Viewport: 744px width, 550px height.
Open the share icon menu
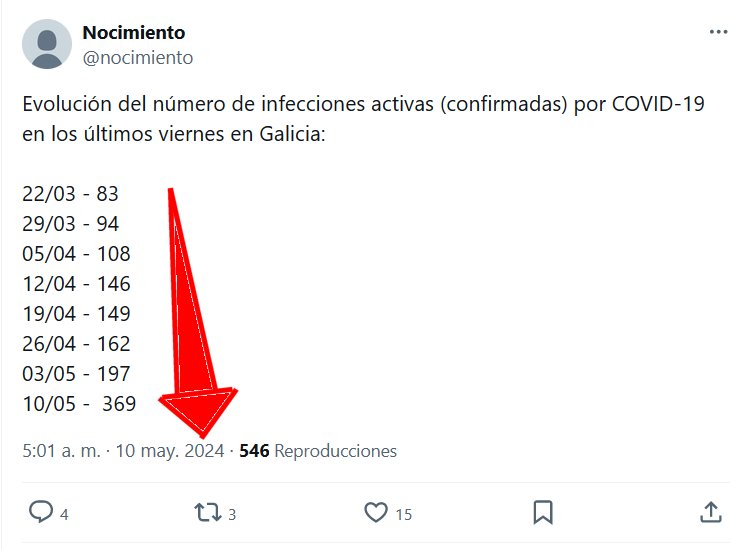pos(710,513)
